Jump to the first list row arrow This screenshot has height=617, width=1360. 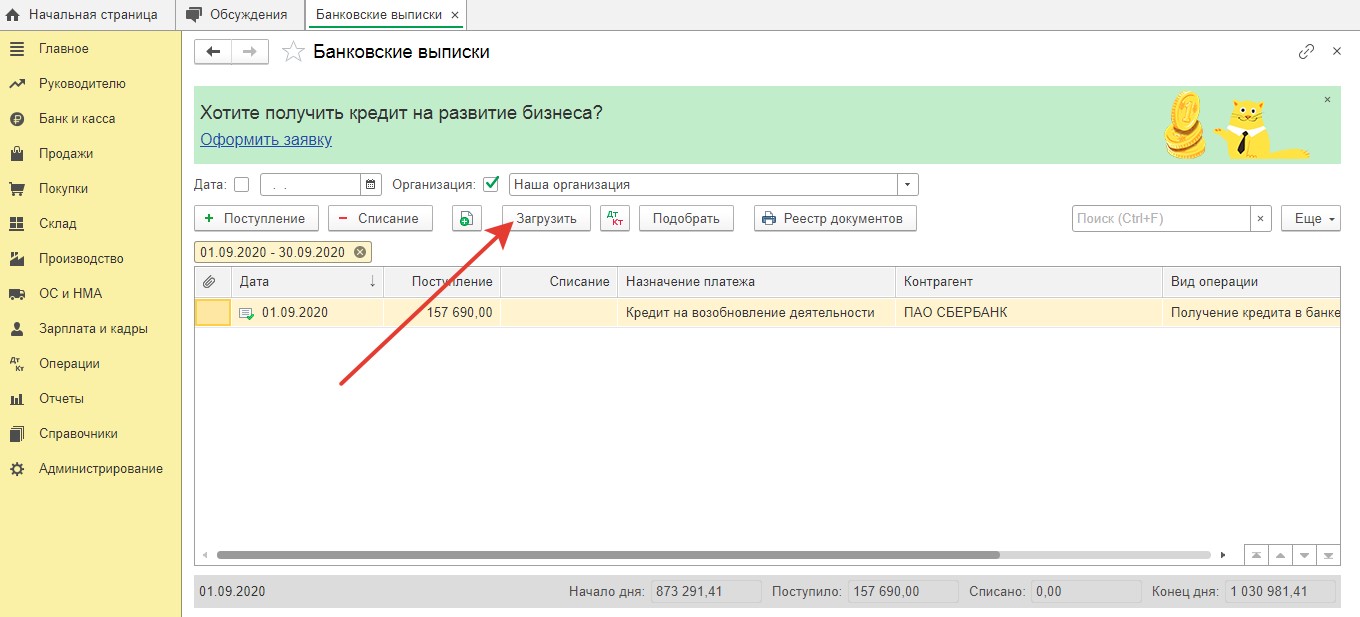click(1256, 555)
